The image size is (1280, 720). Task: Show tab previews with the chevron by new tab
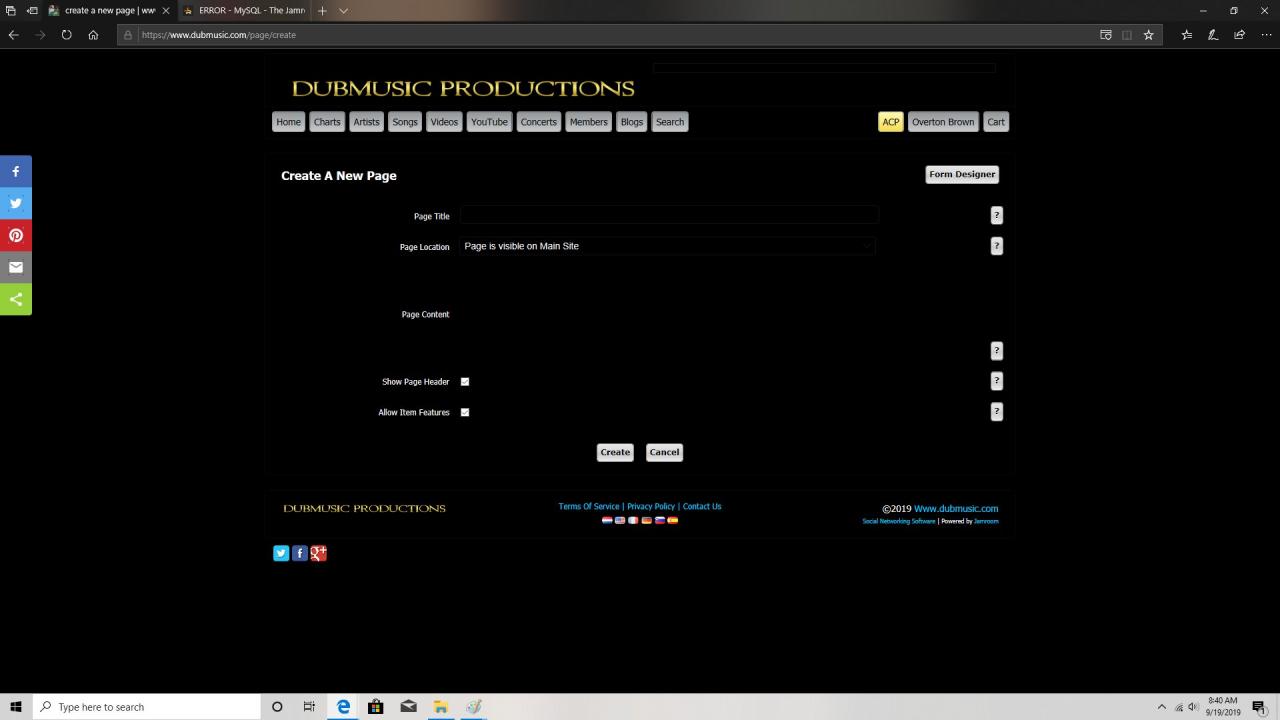pyautogui.click(x=343, y=11)
